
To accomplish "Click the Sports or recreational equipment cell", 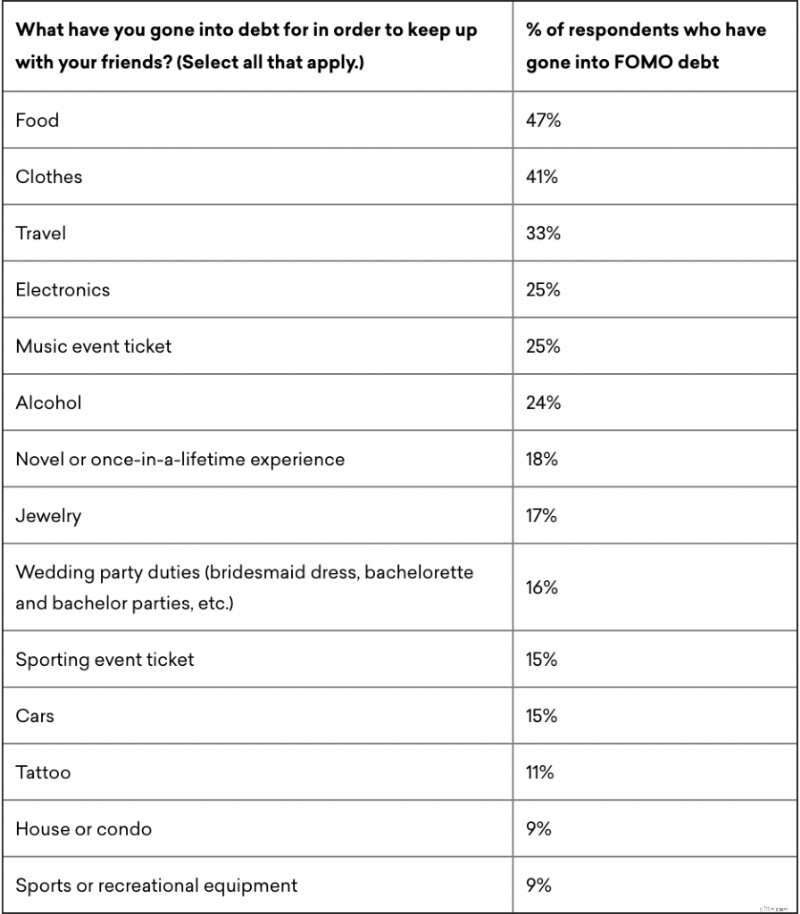I will click(x=156, y=885).
